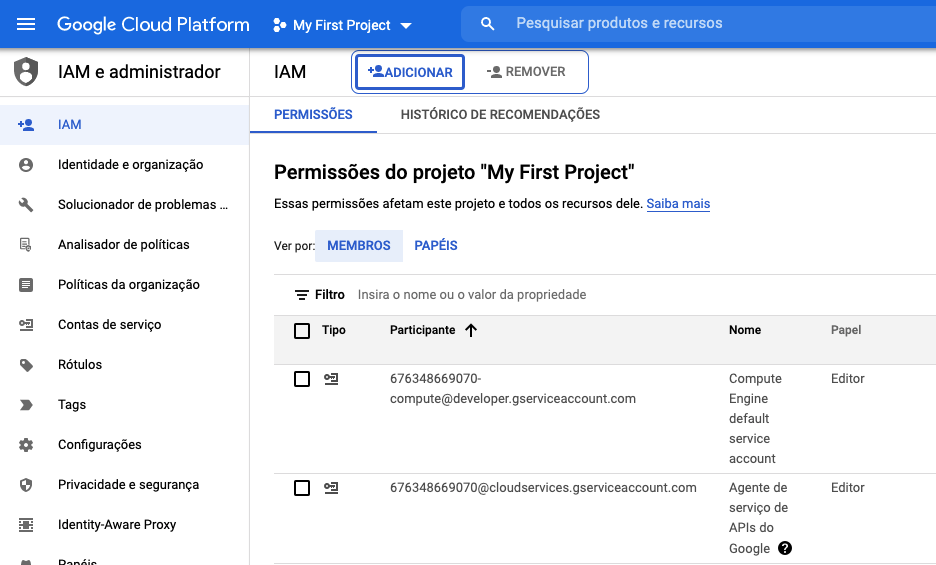Click the Papel column header
Image resolution: width=936 pixels, height=565 pixels.
click(x=846, y=330)
